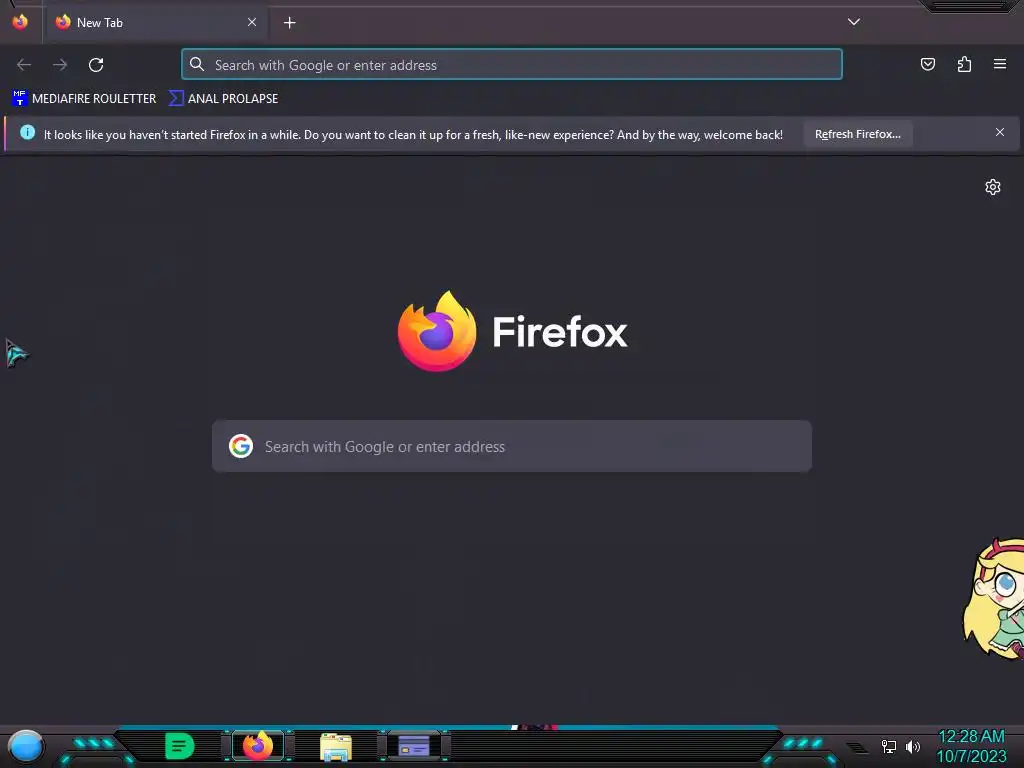Viewport: 1024px width, 768px height.
Task: Focus the address bar search field
Action: point(512,65)
